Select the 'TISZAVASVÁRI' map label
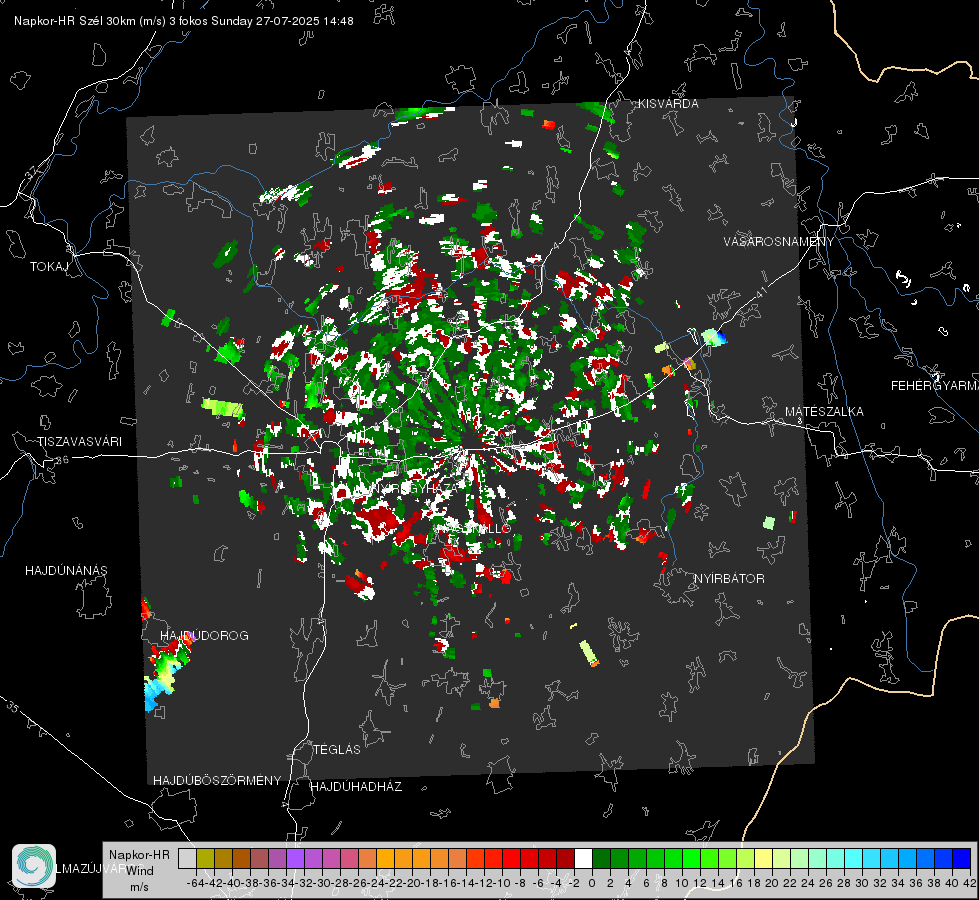Image resolution: width=979 pixels, height=900 pixels. coord(79,442)
